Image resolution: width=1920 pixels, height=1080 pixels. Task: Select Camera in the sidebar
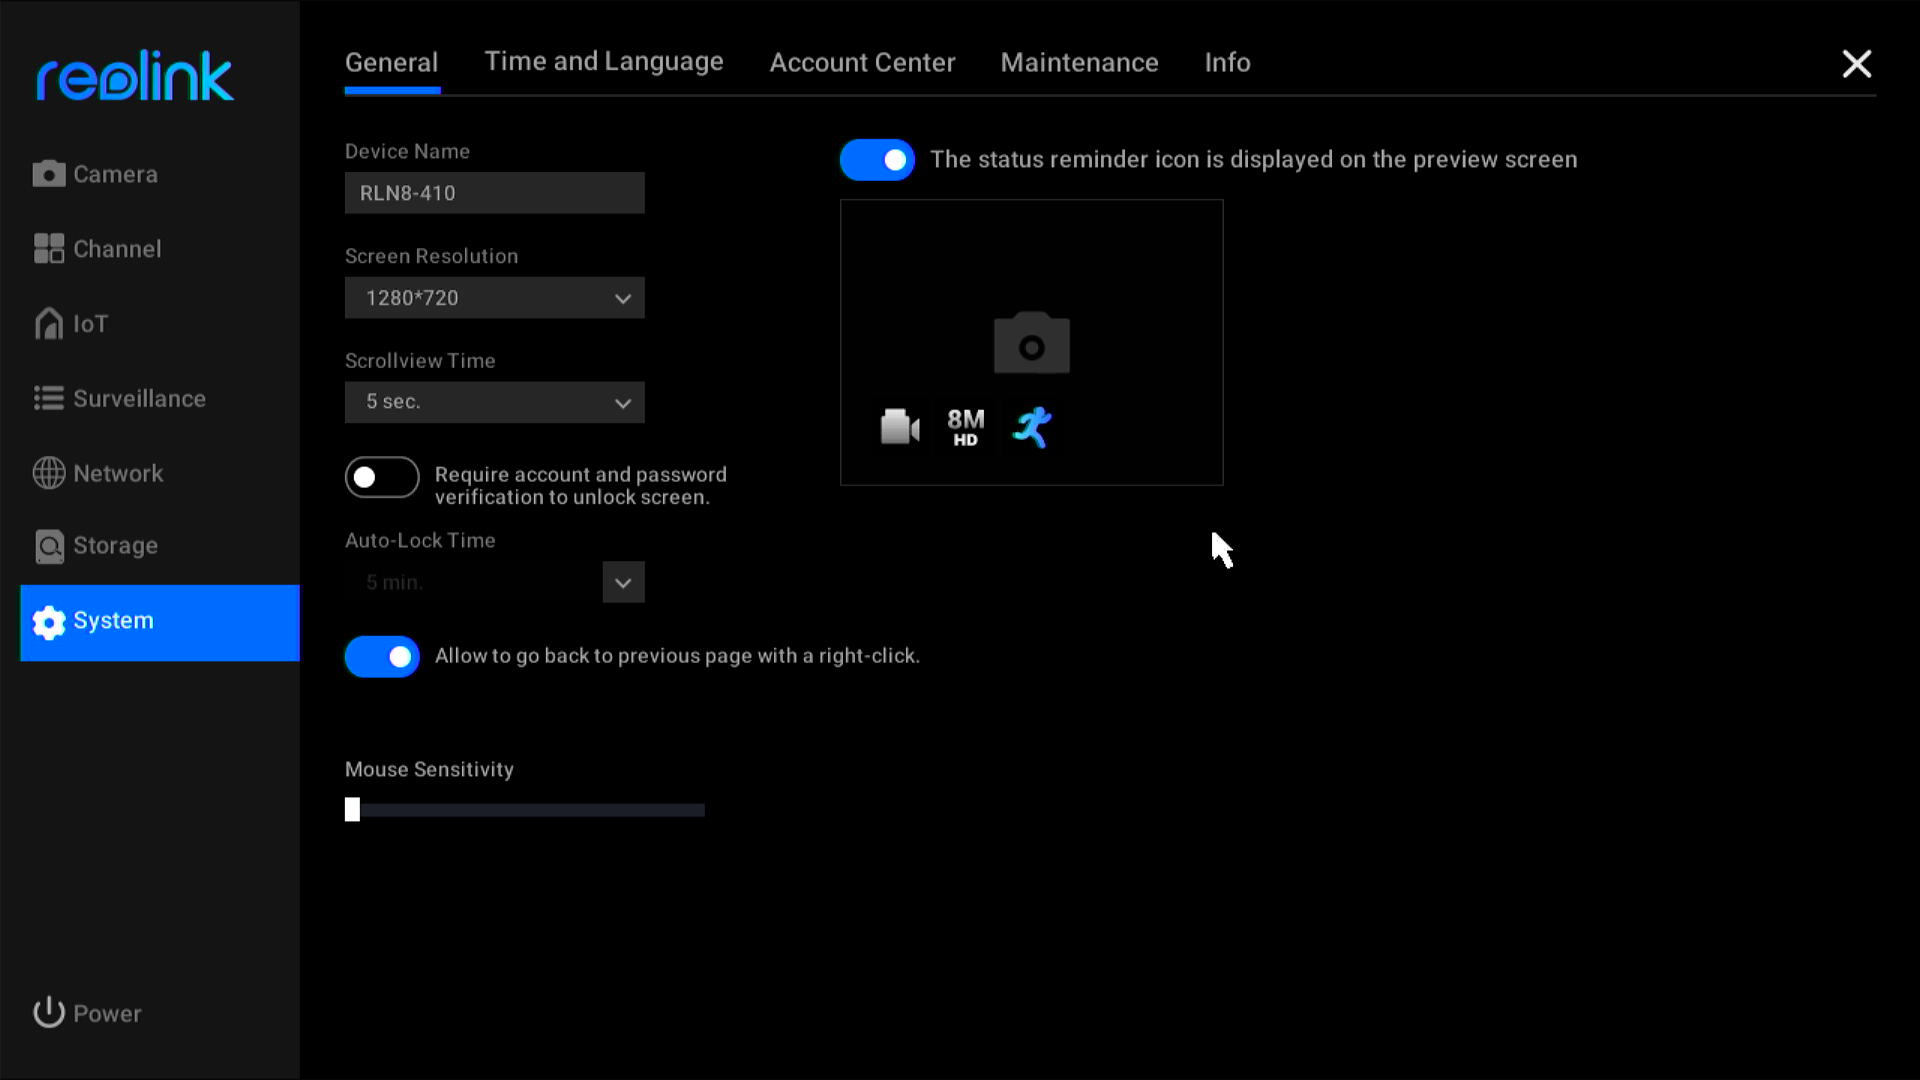160,174
